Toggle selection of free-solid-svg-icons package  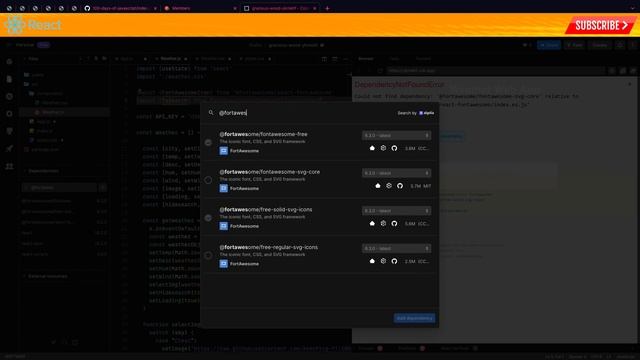coord(208,218)
